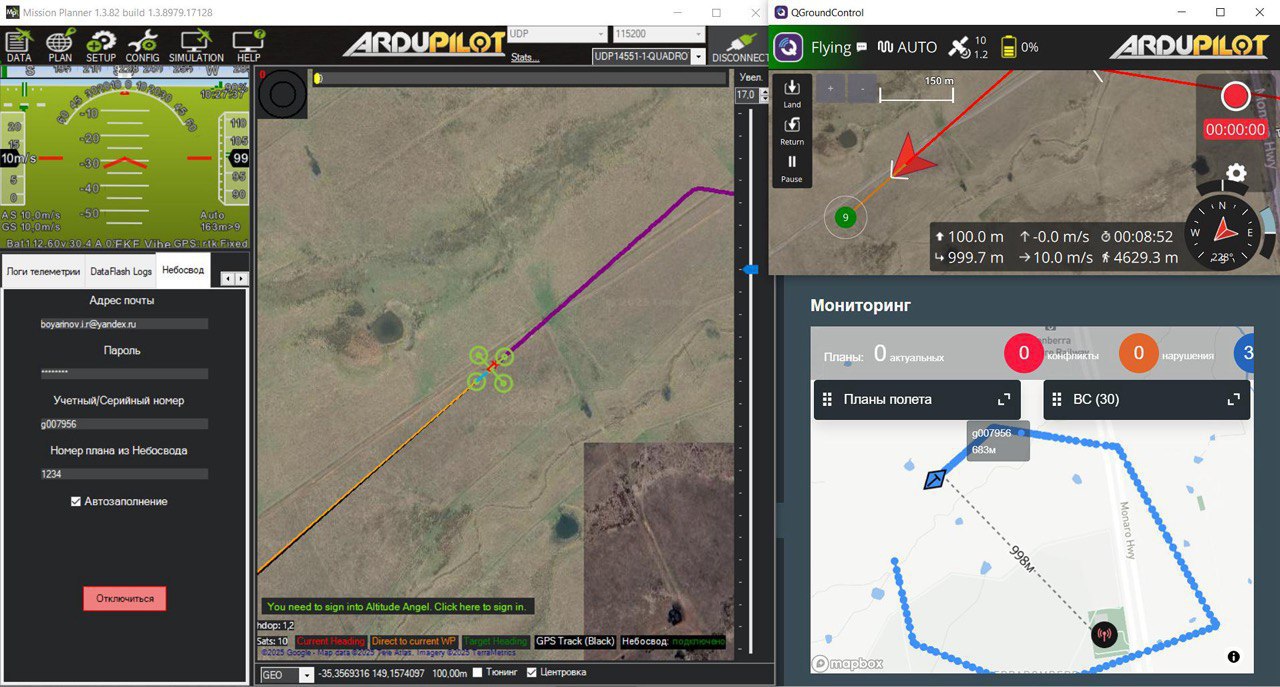Click the radio antenna marker on monitoring map
Viewport: 1280px width, 687px height.
tap(1103, 633)
